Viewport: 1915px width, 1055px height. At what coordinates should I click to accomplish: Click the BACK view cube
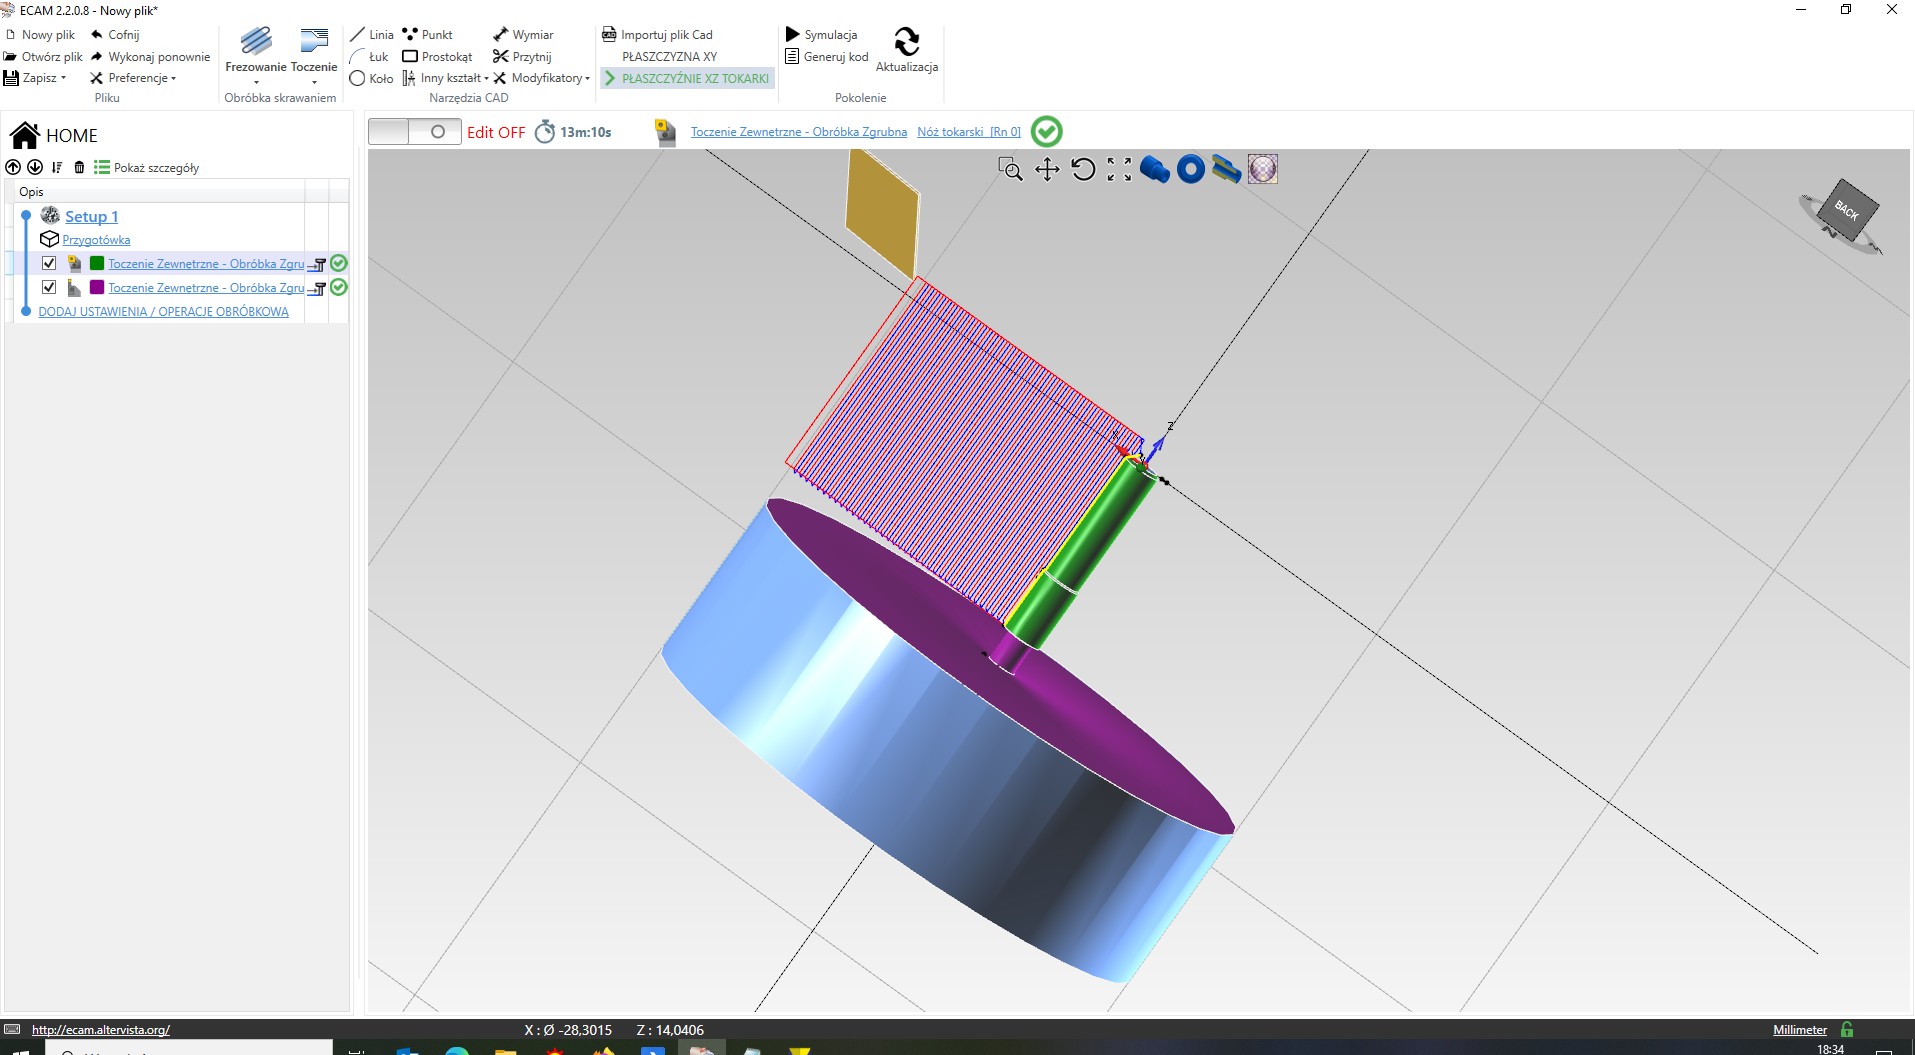pos(1845,211)
